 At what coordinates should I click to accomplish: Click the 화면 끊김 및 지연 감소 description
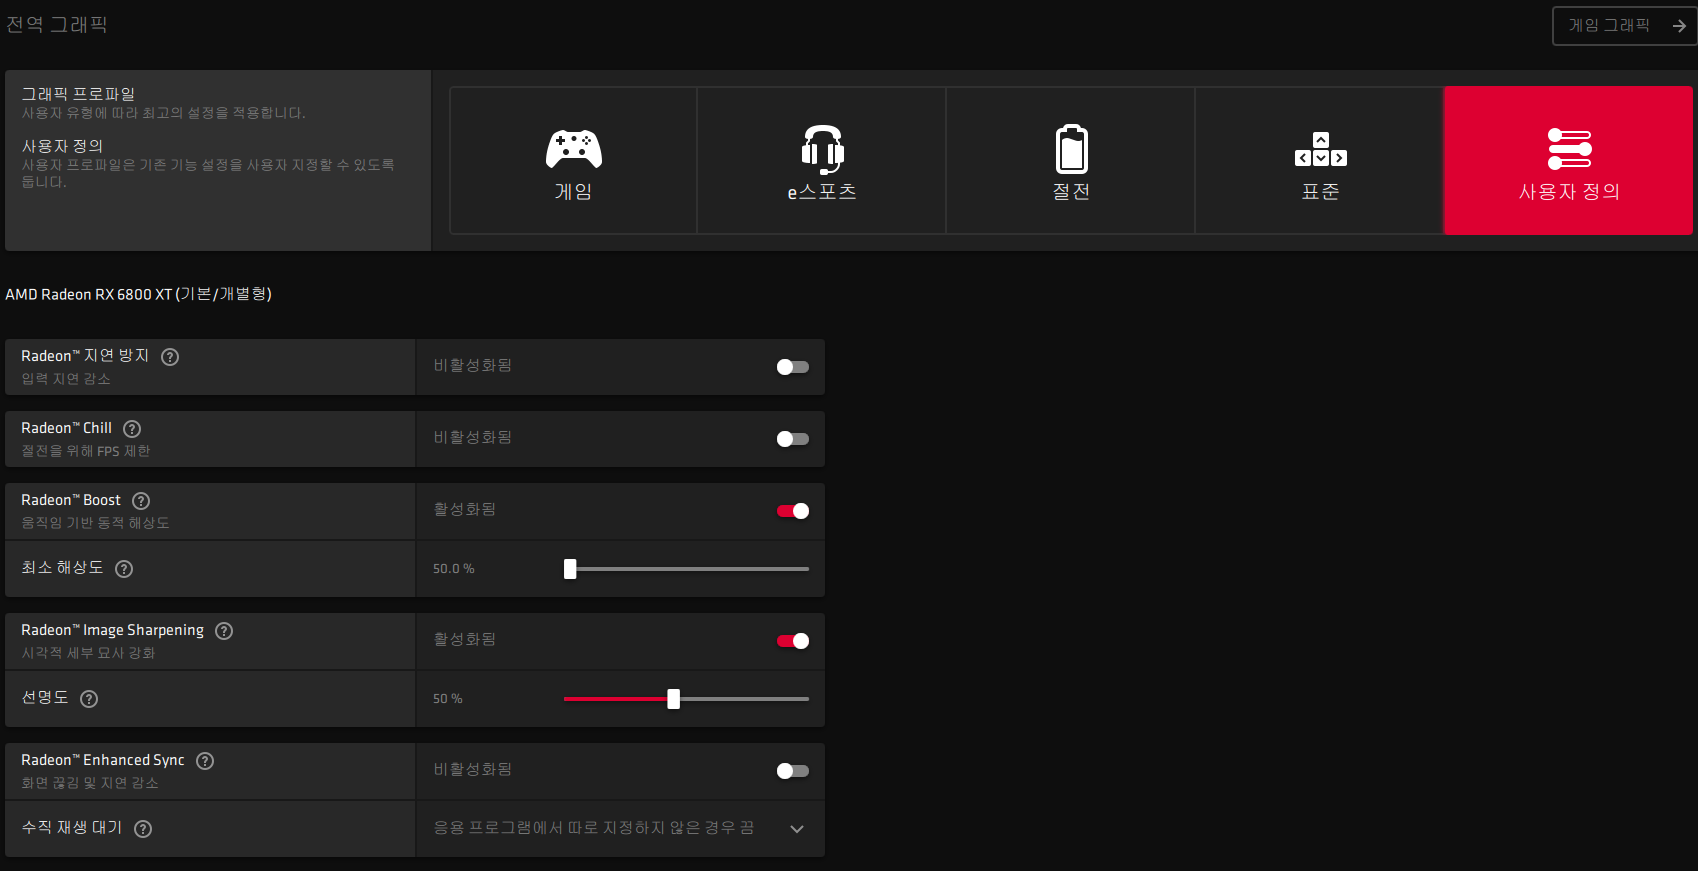90,783
